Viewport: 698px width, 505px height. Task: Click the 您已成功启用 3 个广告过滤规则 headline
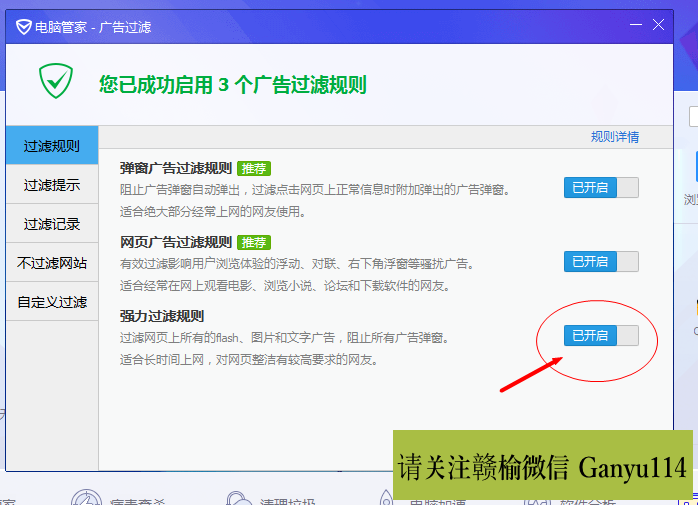pos(232,85)
